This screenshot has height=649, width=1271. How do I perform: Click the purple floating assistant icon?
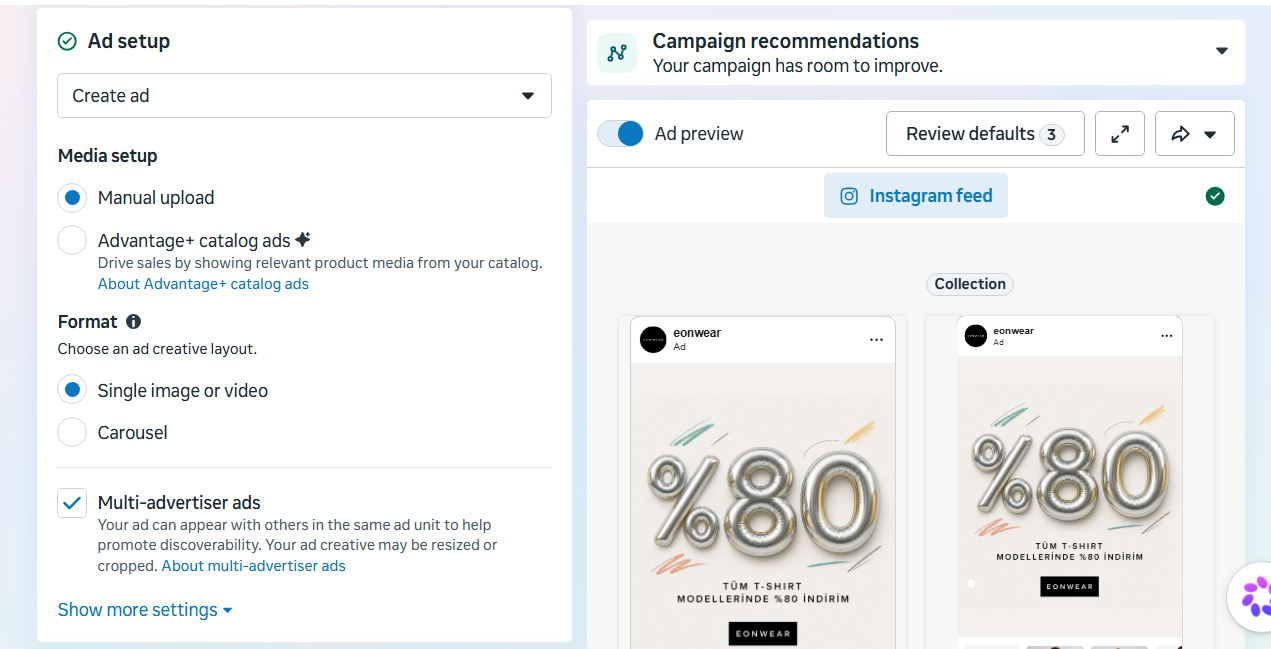pyautogui.click(x=1253, y=596)
